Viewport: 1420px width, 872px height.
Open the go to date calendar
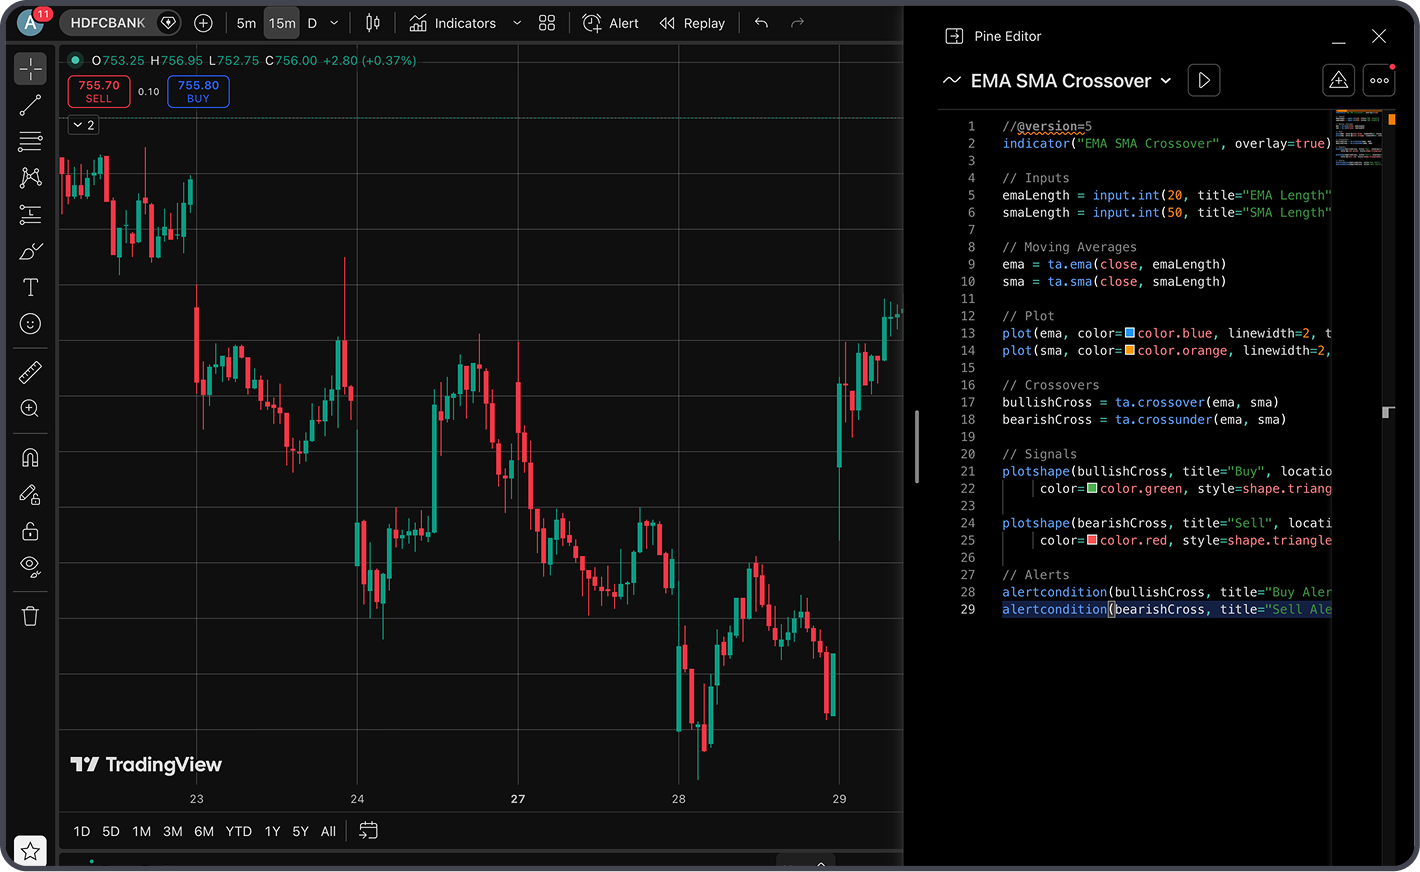tap(368, 831)
